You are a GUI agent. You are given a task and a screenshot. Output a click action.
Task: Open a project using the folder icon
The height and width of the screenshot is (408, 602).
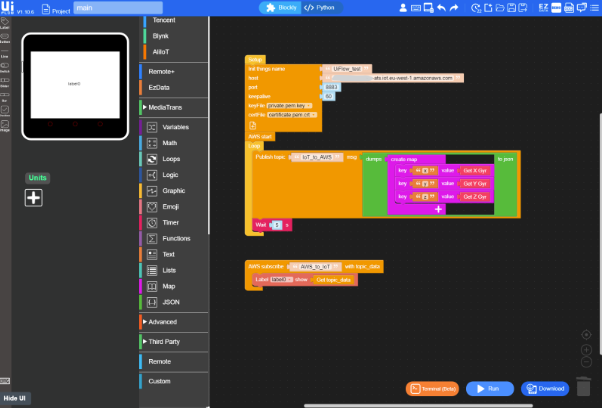click(x=500, y=8)
